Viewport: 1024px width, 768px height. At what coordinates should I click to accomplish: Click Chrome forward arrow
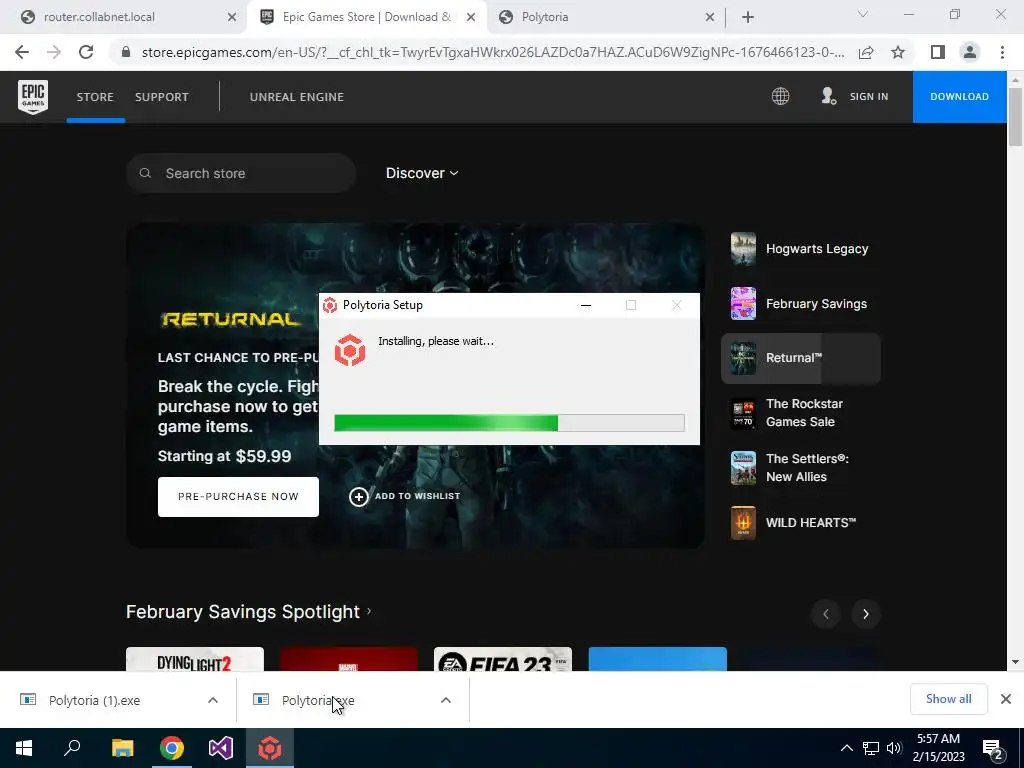tap(54, 52)
